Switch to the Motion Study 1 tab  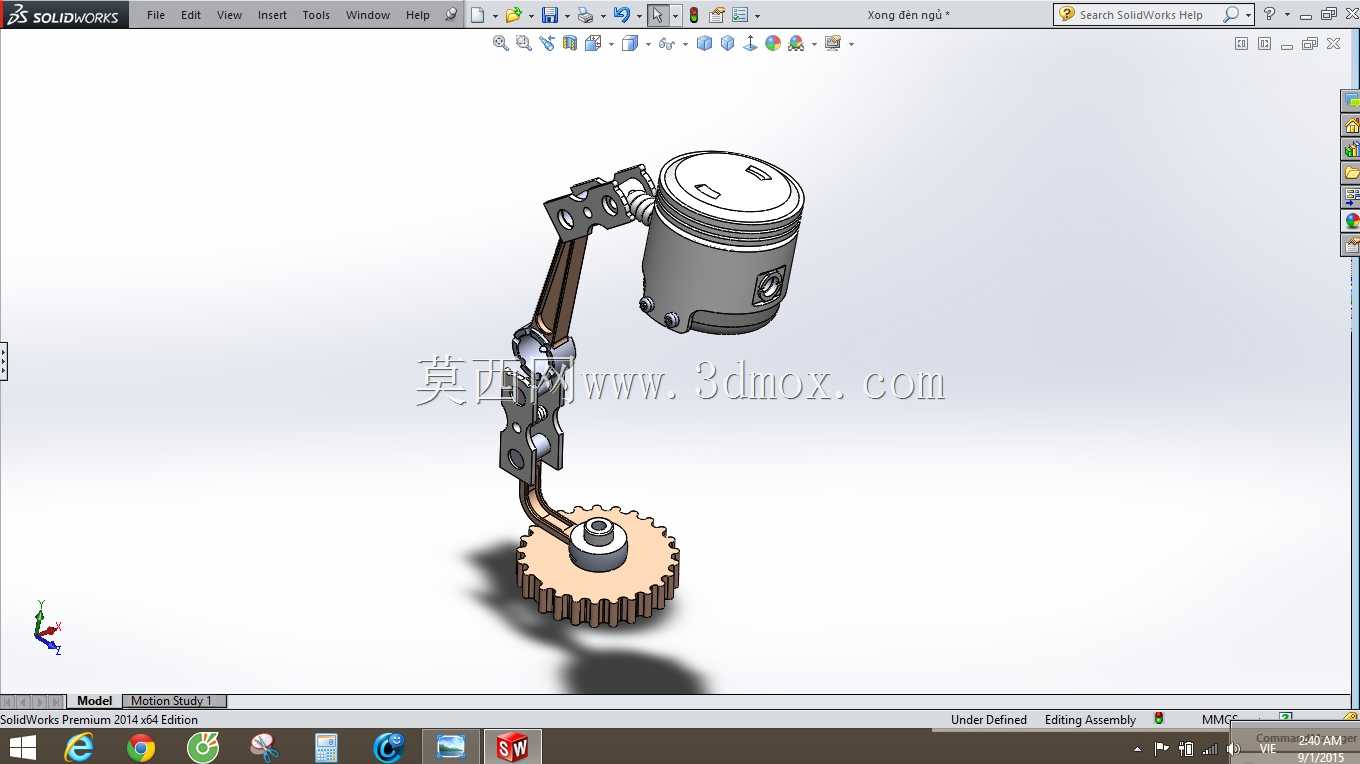tap(172, 701)
